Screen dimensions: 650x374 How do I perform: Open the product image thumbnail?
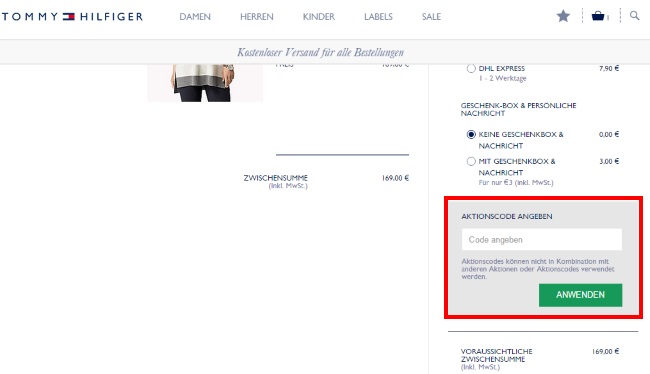click(205, 83)
